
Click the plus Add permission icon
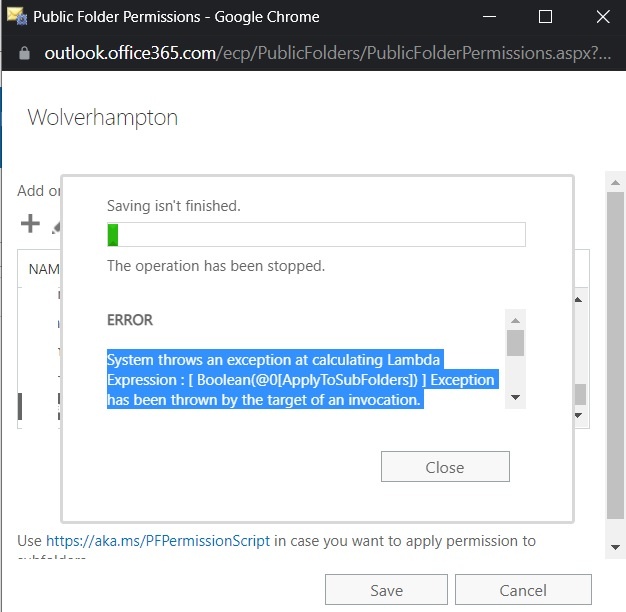coord(30,224)
